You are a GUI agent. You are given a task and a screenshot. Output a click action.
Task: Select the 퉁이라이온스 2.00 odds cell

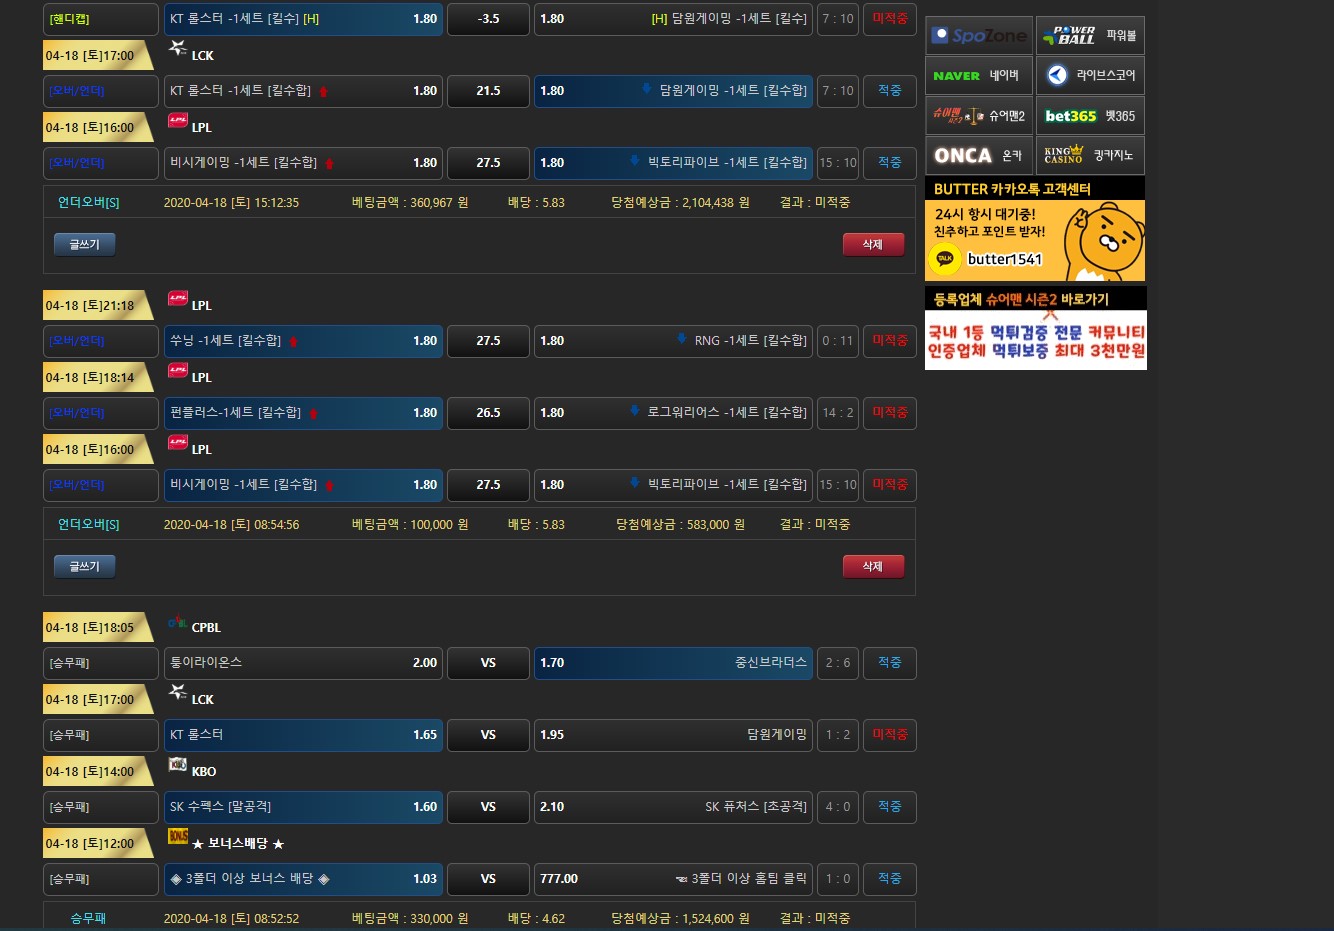click(x=303, y=663)
